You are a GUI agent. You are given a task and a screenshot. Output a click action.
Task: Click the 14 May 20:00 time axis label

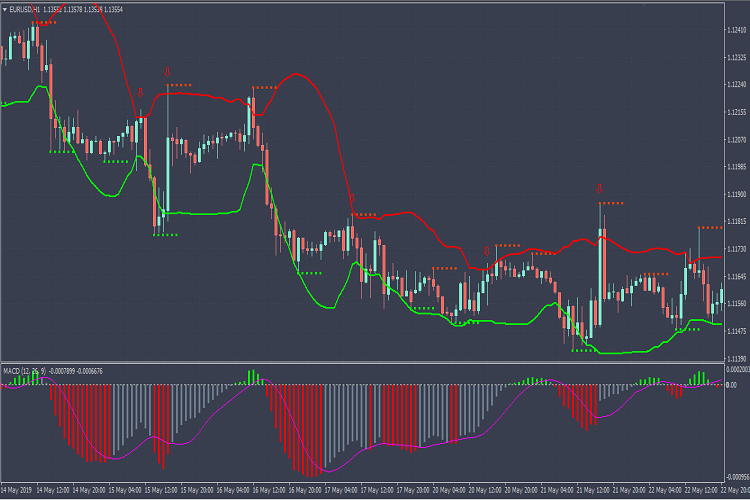[x=89, y=490]
